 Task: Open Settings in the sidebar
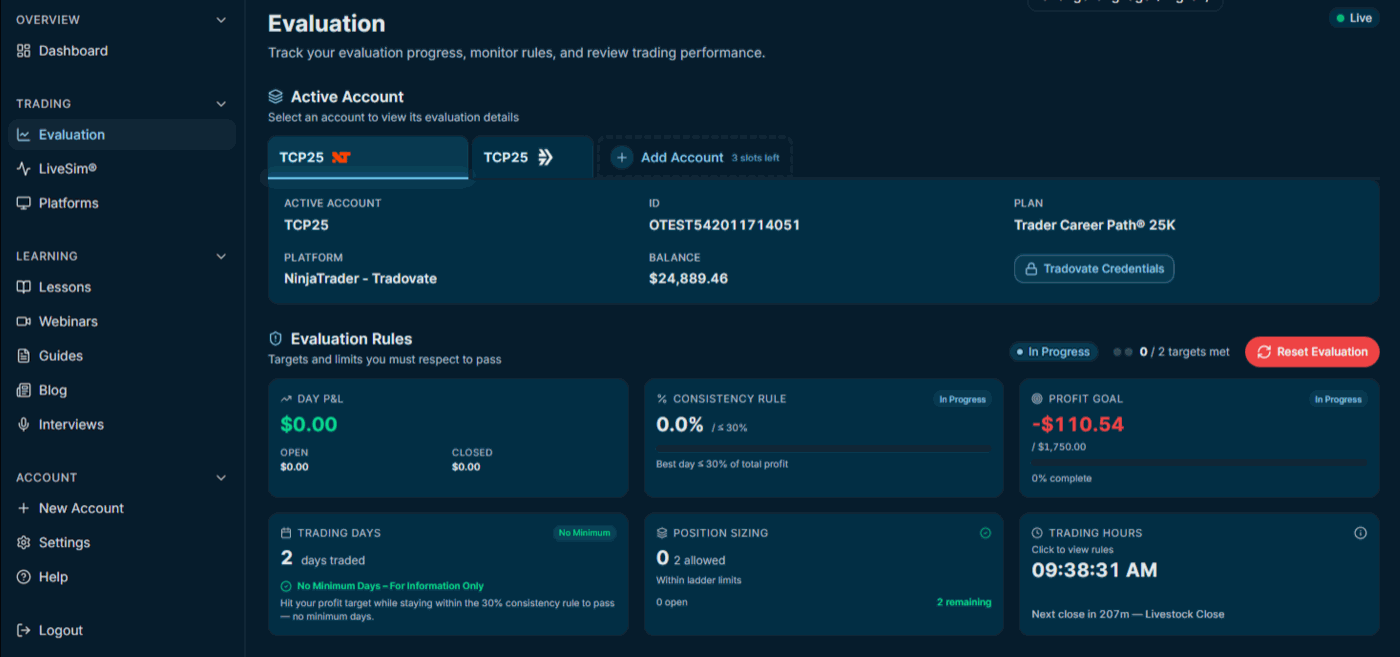pyautogui.click(x=122, y=542)
